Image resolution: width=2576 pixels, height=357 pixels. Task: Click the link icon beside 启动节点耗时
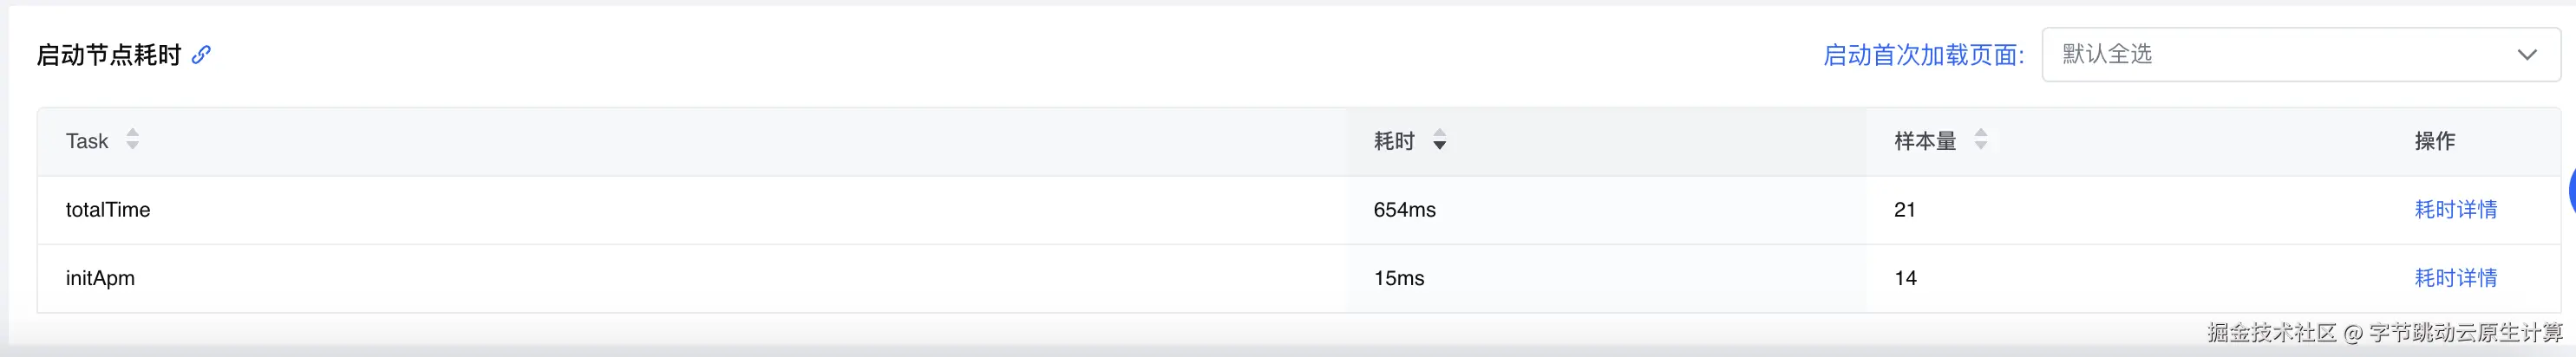[201, 55]
